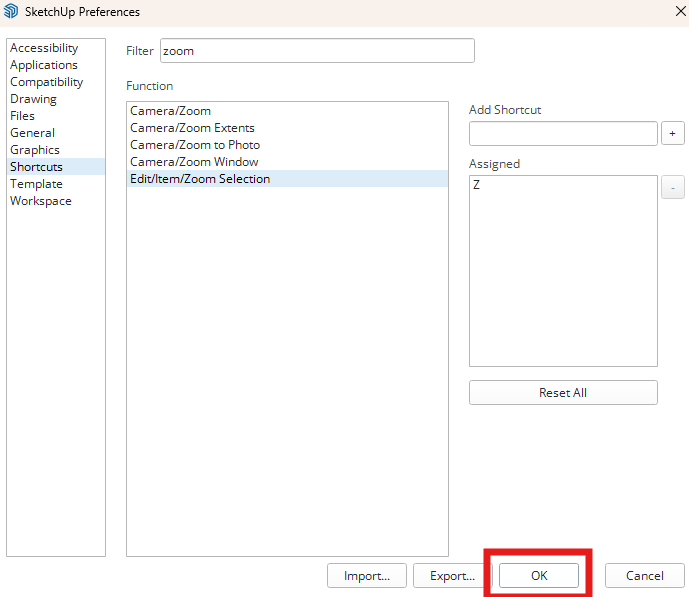This screenshot has height=597, width=689.
Task: Click the Filter field containing zoom
Action: point(317,51)
